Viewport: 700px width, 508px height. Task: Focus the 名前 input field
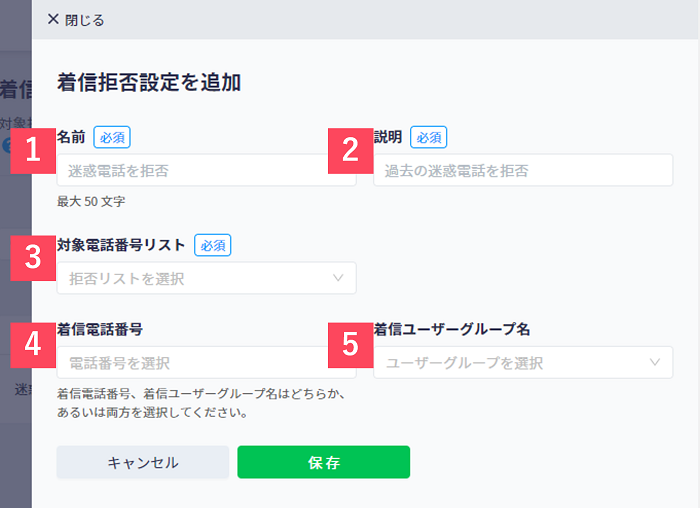[206, 170]
